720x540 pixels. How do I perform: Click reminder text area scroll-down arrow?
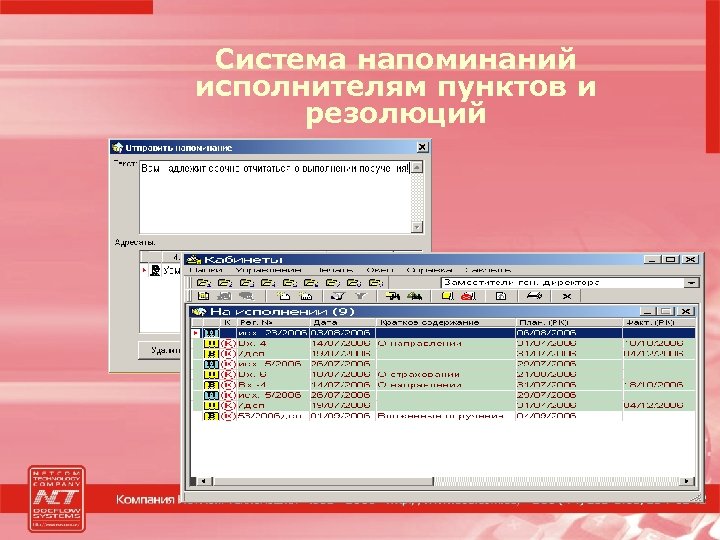pyautogui.click(x=417, y=227)
